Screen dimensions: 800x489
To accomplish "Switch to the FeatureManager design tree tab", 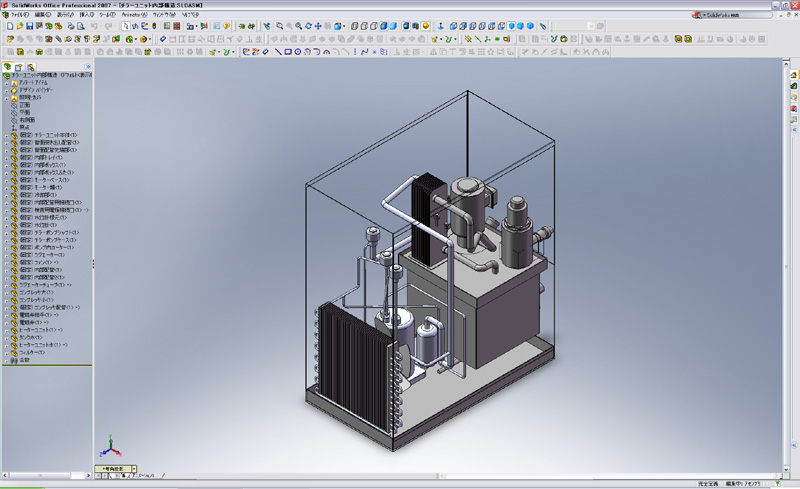I will [x=7, y=66].
